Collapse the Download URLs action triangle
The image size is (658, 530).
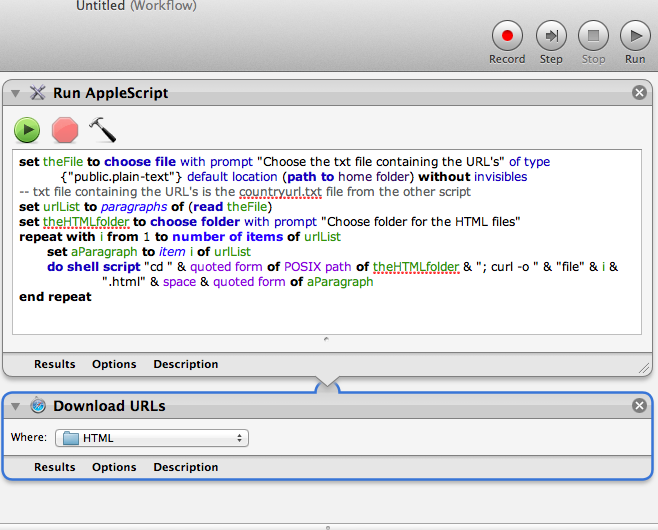(16, 406)
